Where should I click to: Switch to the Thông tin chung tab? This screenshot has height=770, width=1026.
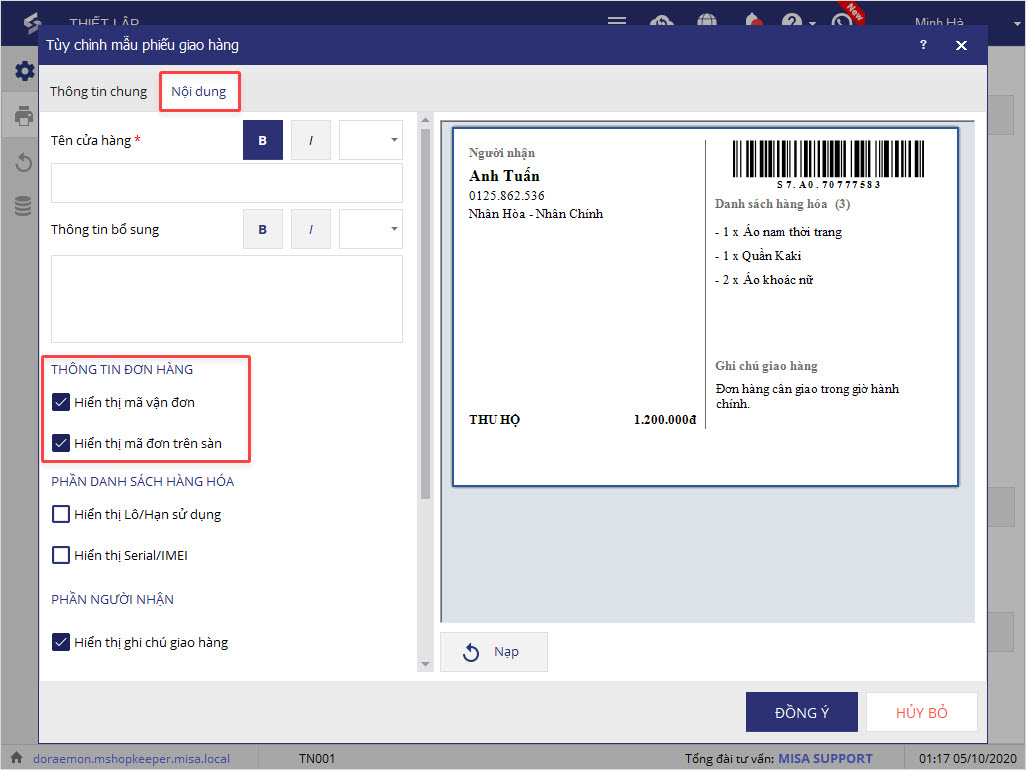(99, 92)
